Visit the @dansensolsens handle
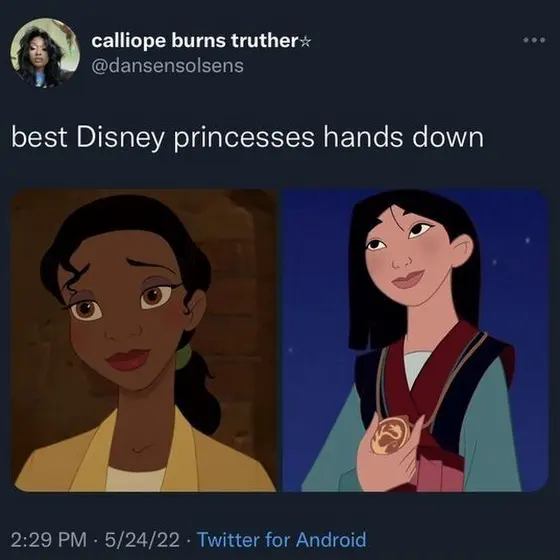Image resolution: width=560 pixels, height=560 pixels. coord(168,66)
